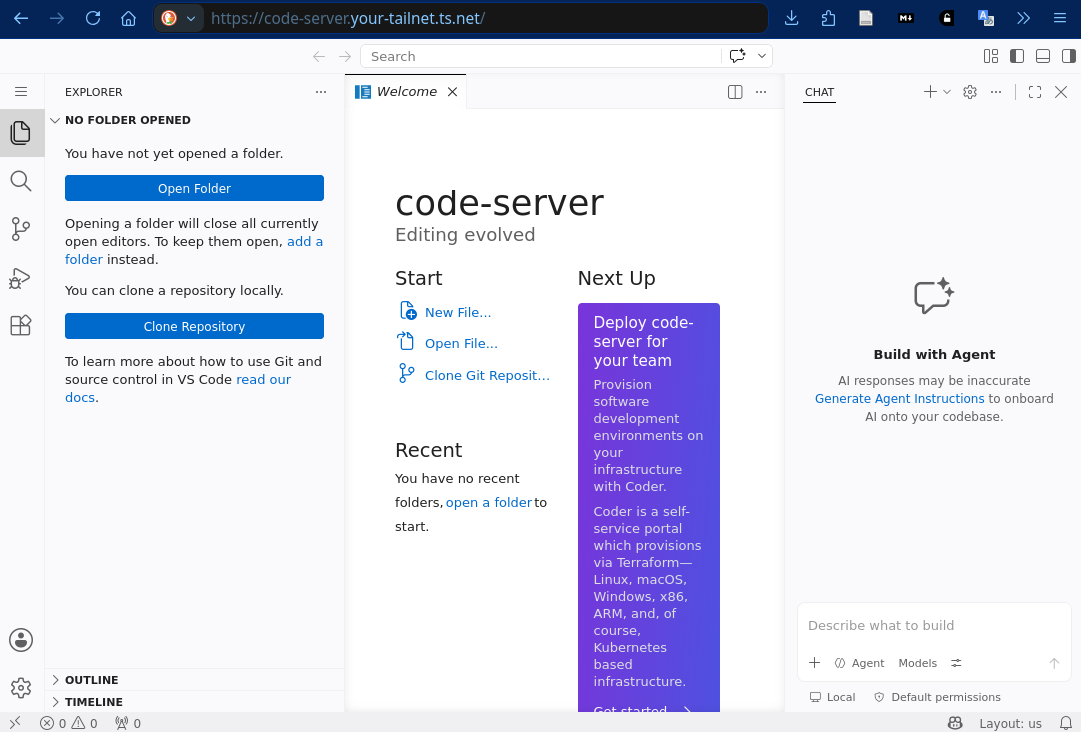Expand new chat dropdown arrow
Screen dimensions: 1081x732
tap(947, 92)
